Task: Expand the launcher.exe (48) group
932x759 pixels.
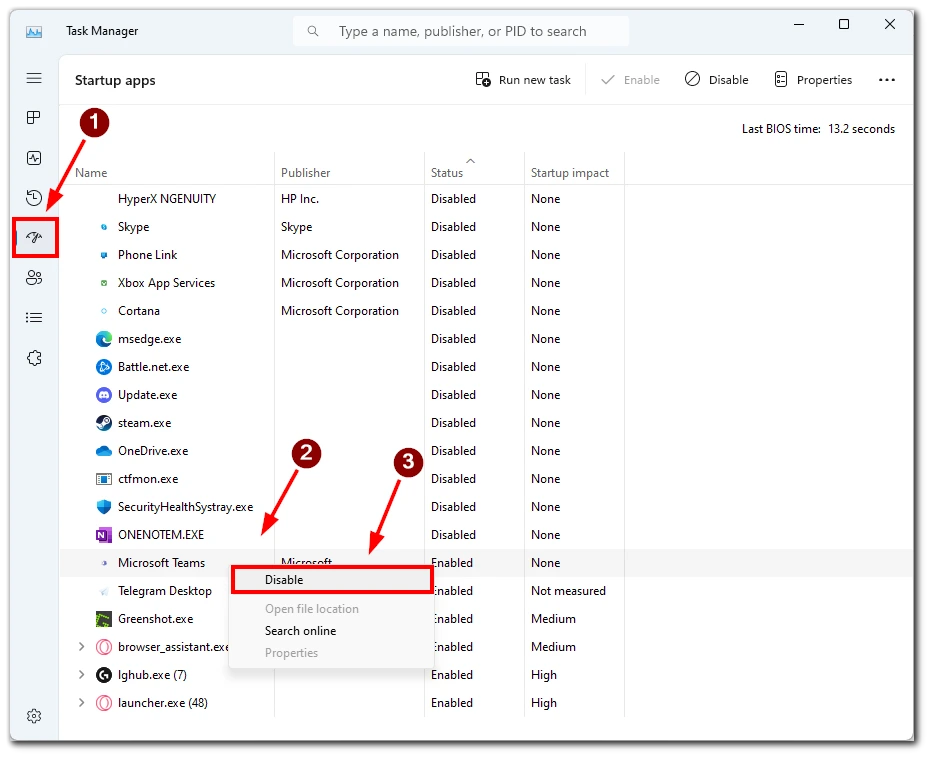Action: point(81,703)
